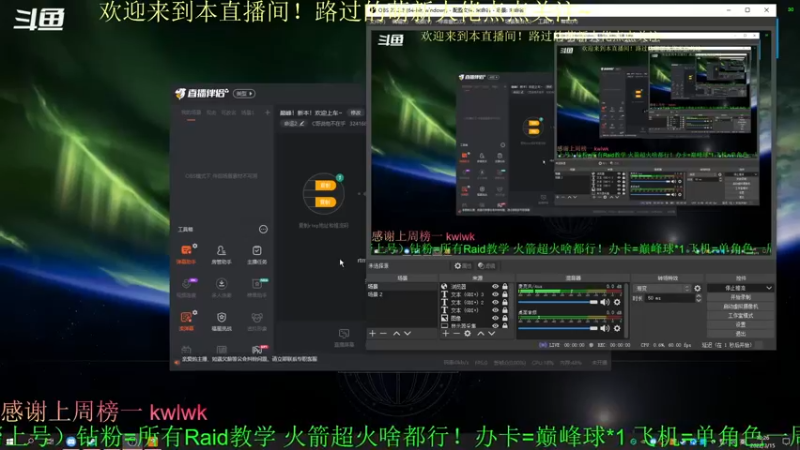Toggle visibility of 显示器采集 source
This screenshot has width=800, height=450.
[495, 325]
